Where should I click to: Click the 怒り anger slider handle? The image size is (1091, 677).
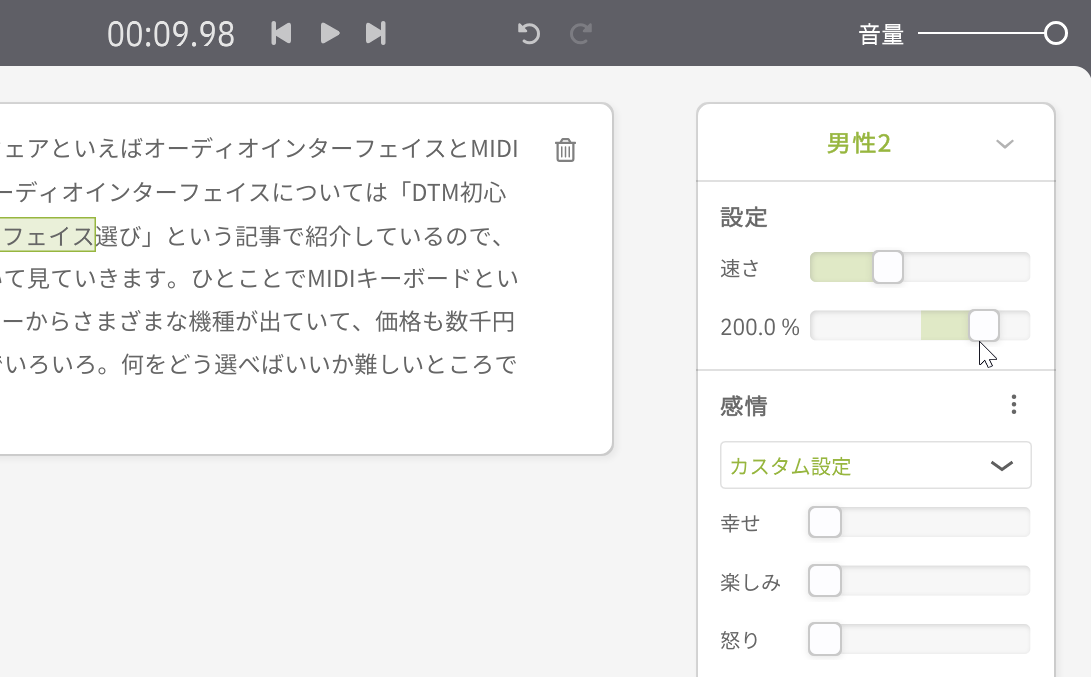825,639
